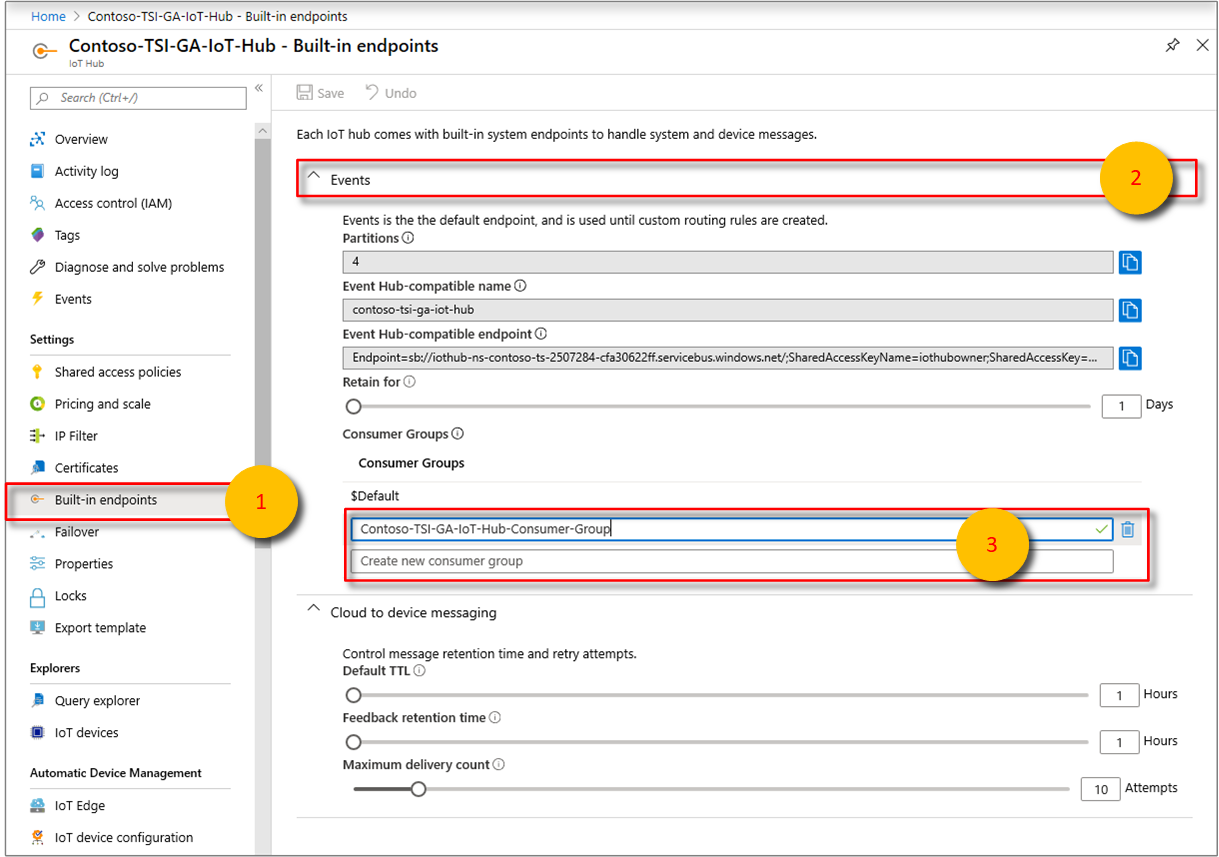This screenshot has width=1219, height=857.
Task: Save the endpoint changes
Action: click(x=319, y=92)
